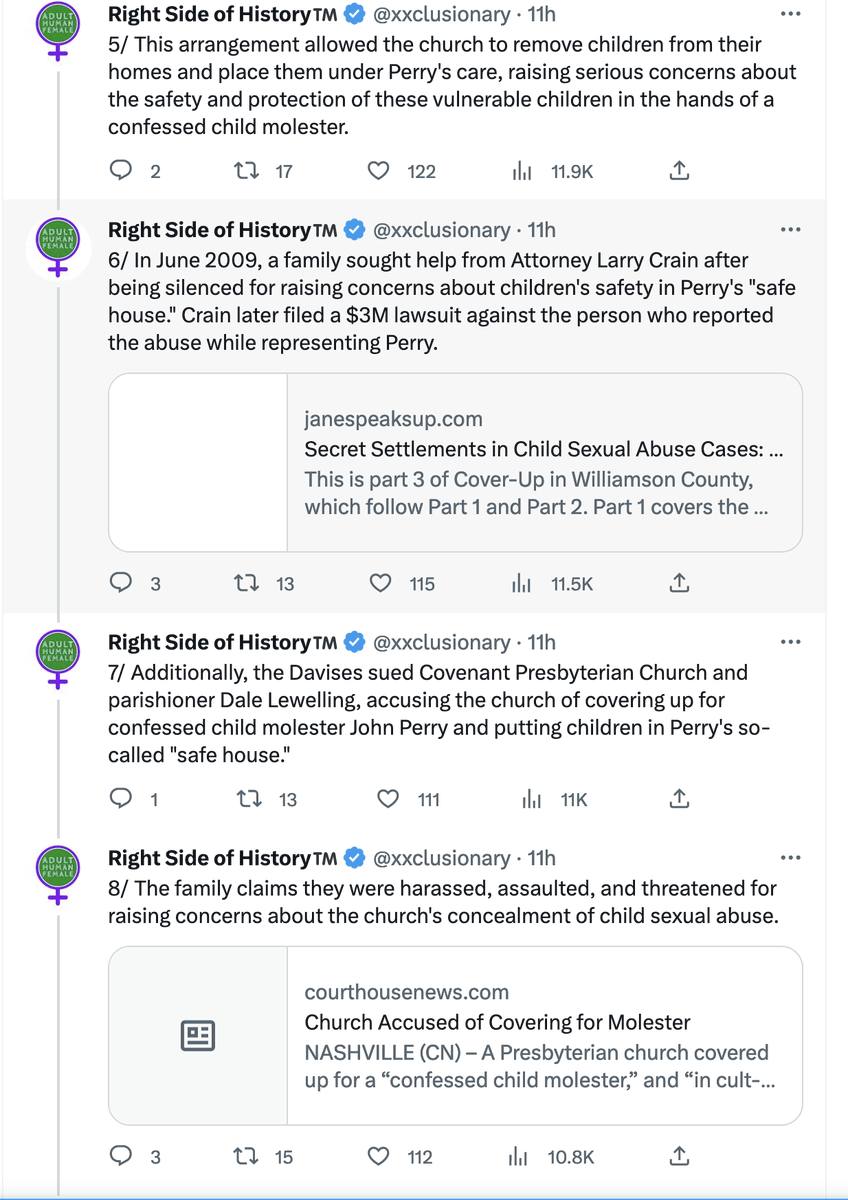The image size is (848, 1200).
Task: View analytics for the 6/ tweet
Action: click(x=522, y=583)
